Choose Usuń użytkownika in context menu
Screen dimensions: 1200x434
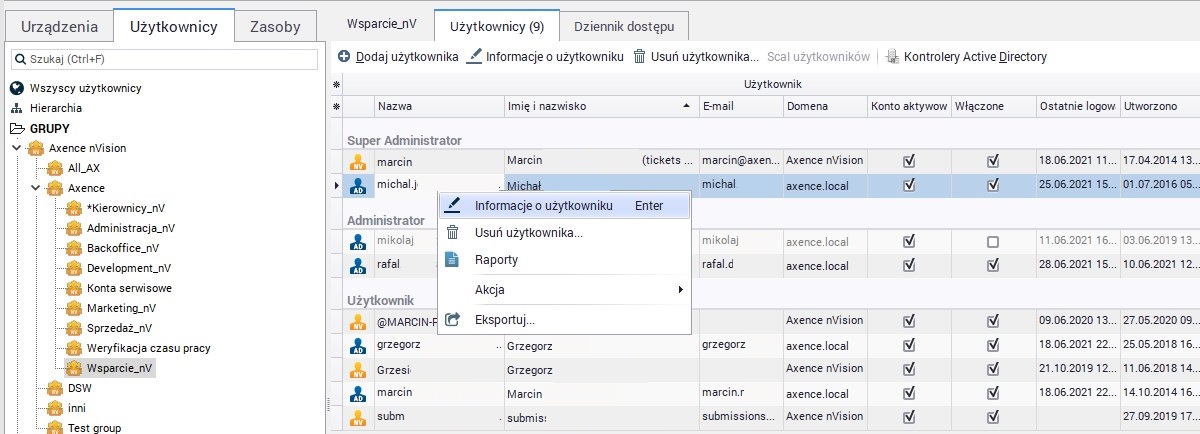(528, 233)
